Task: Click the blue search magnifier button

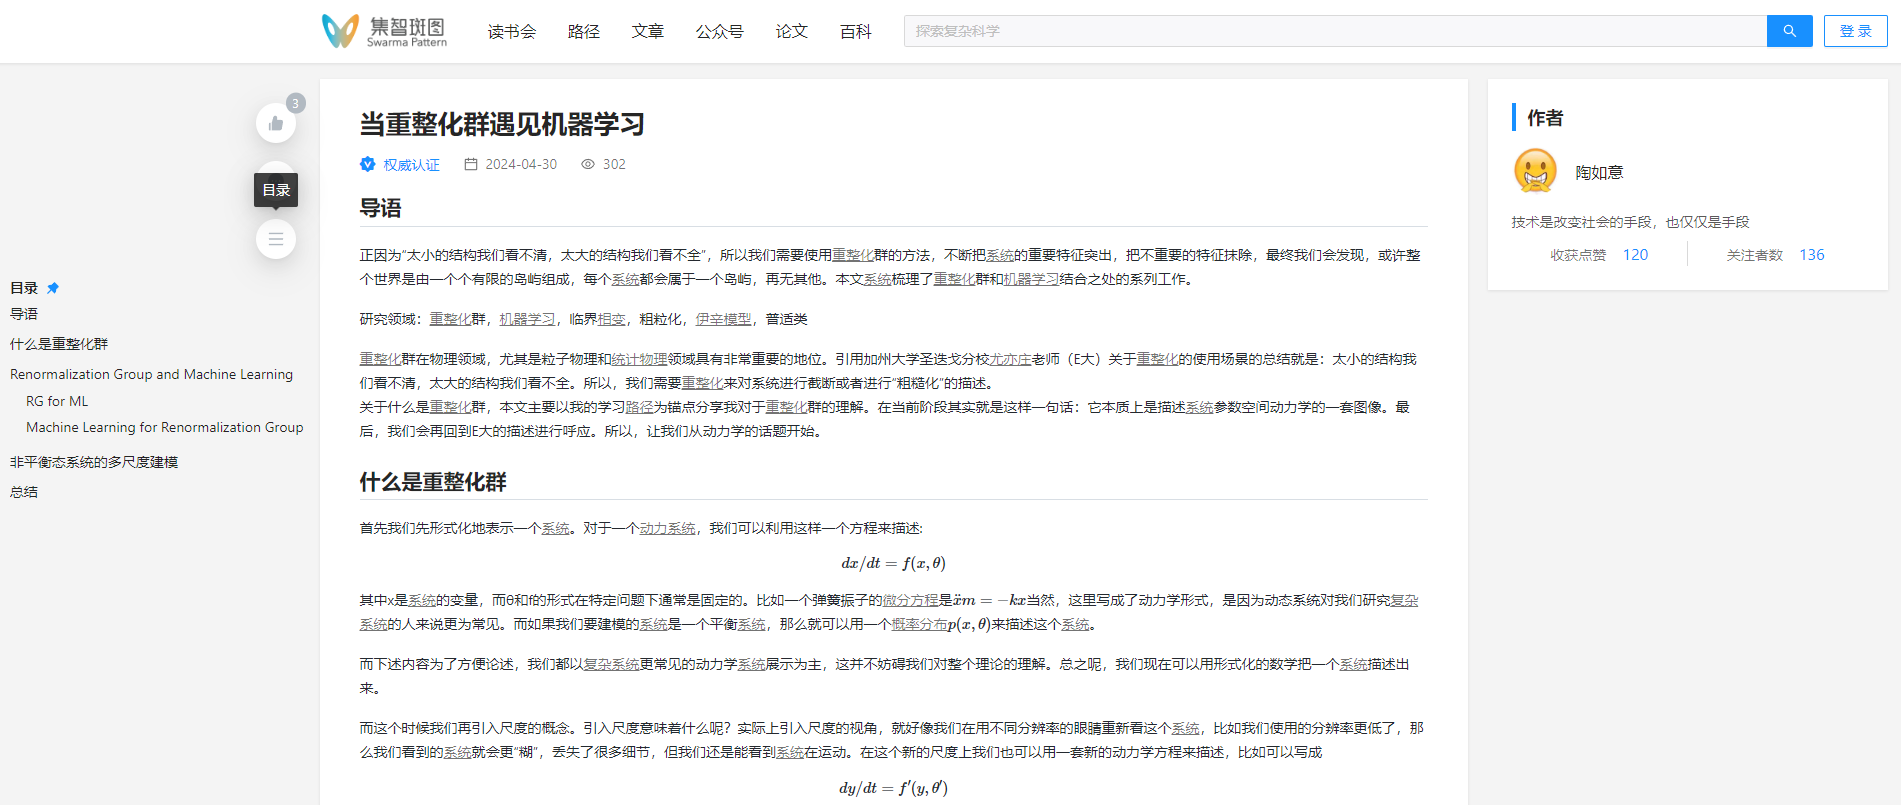Action: [x=1789, y=31]
